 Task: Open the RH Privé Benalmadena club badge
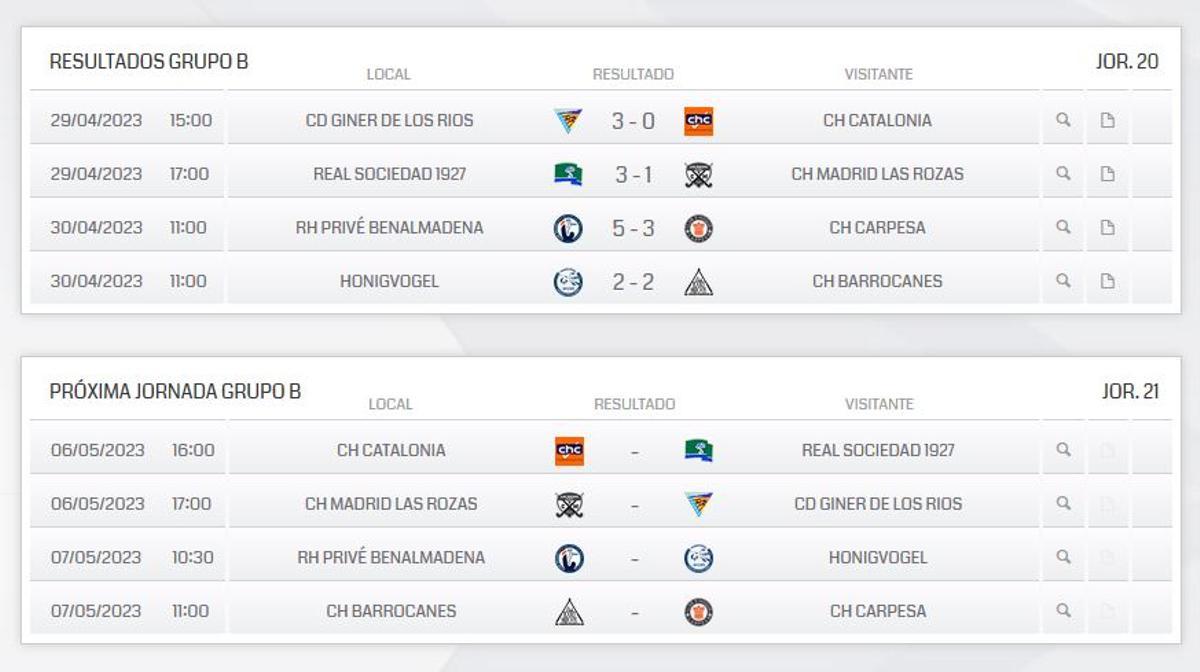coord(568,227)
